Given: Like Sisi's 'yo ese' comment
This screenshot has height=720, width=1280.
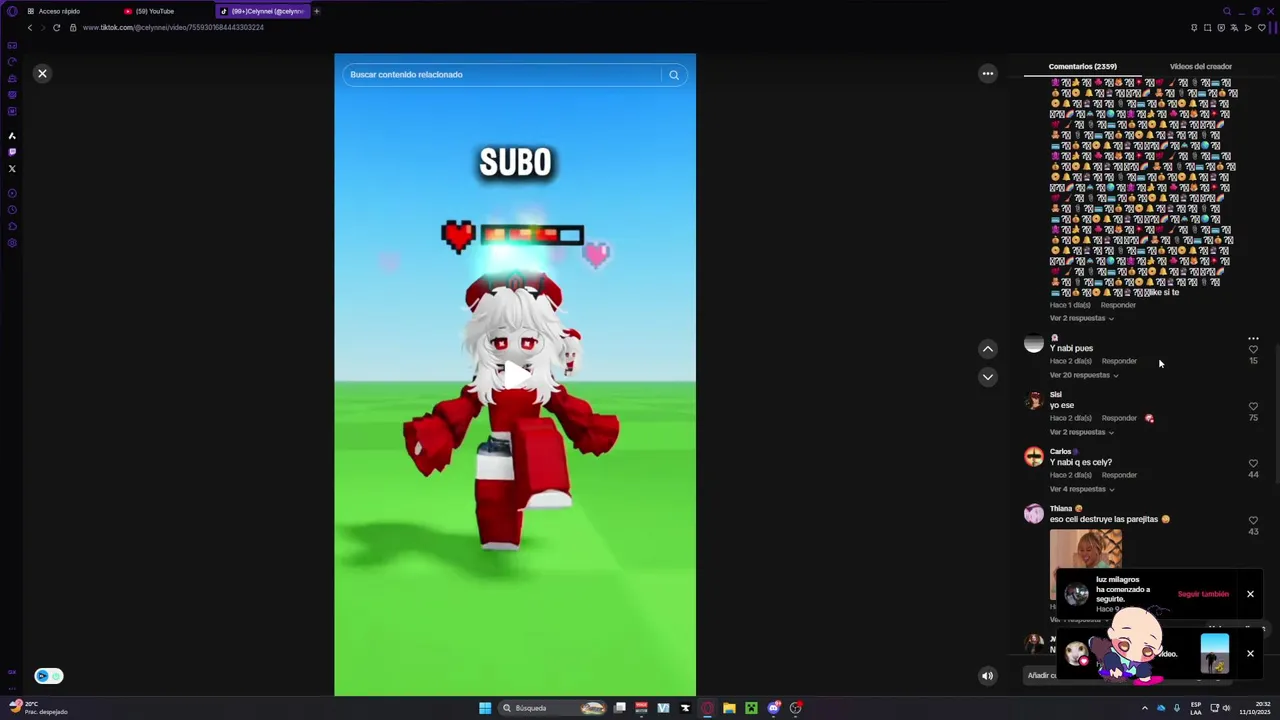Looking at the screenshot, I should tap(1253, 407).
